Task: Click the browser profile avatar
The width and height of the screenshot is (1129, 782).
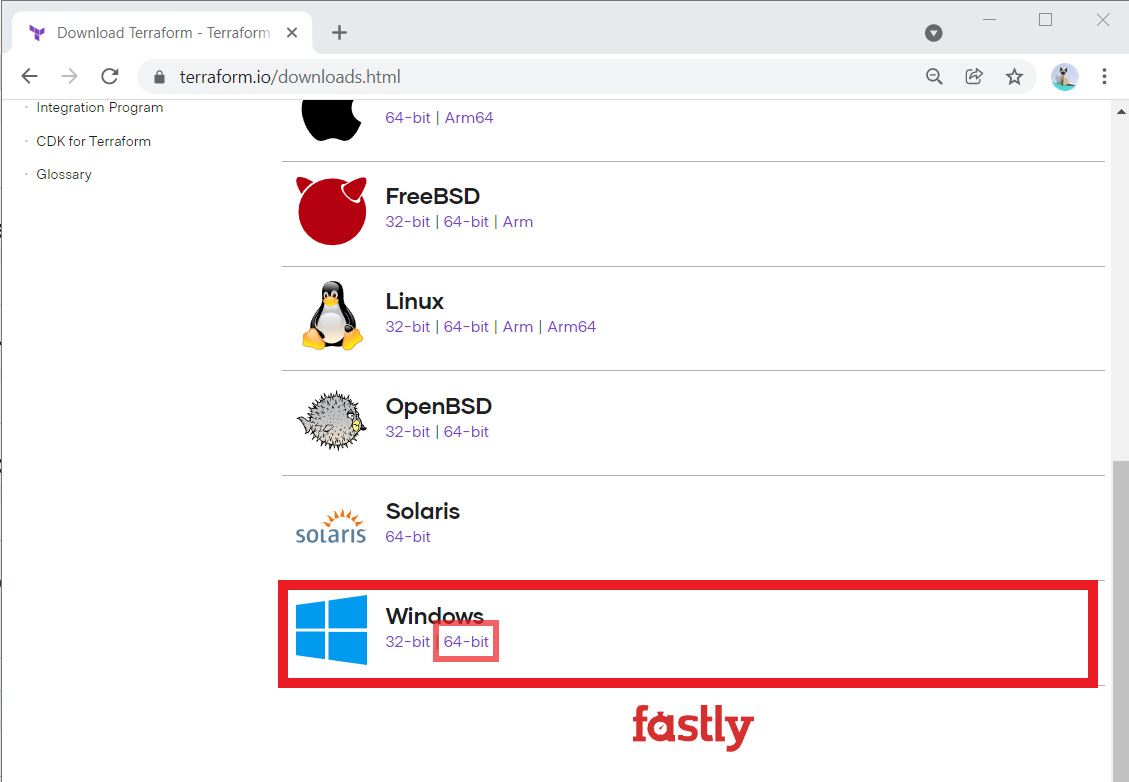Action: coord(1064,76)
